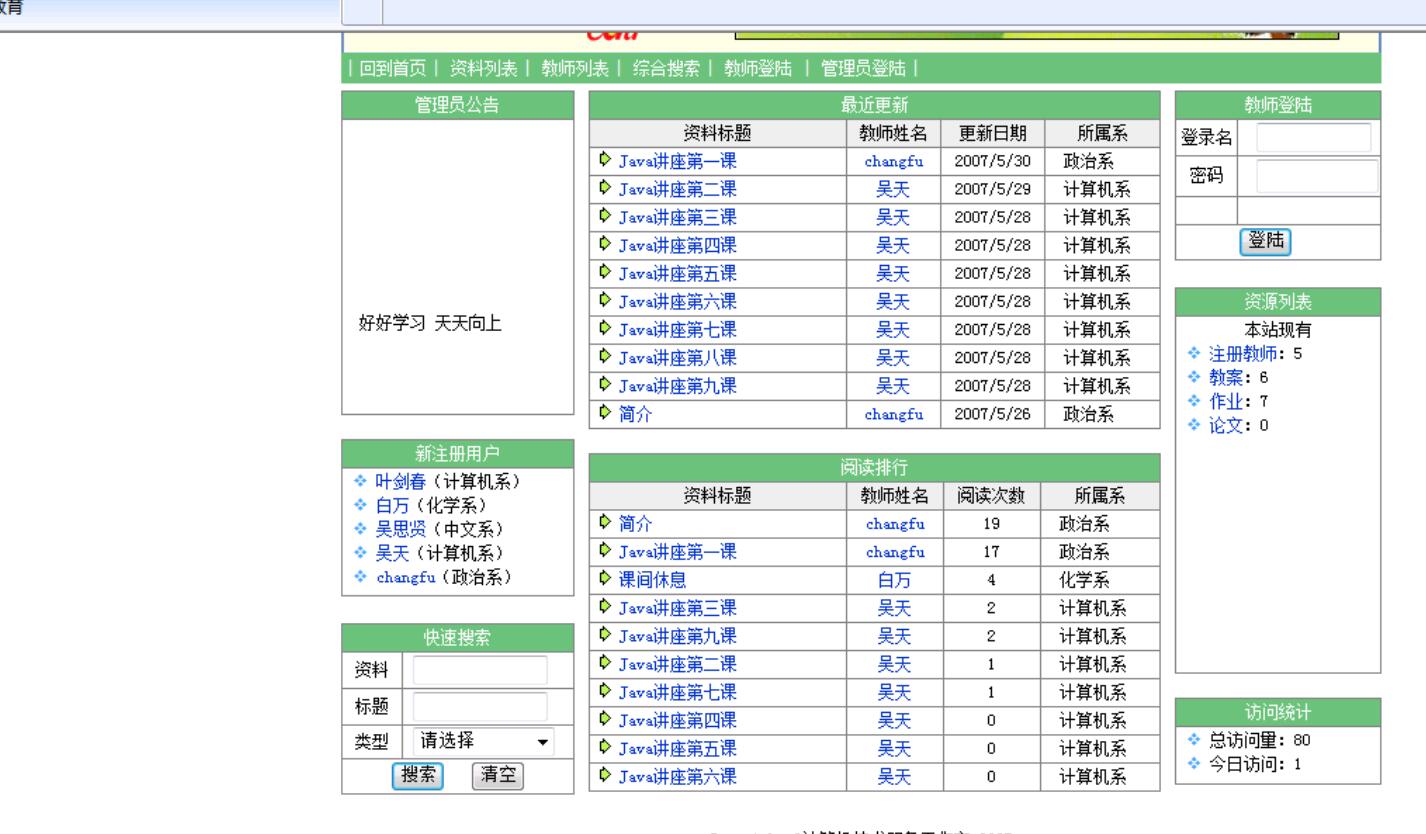Click the diamond bullet beside 叶剑春
This screenshot has height=834, width=1426.
[361, 481]
